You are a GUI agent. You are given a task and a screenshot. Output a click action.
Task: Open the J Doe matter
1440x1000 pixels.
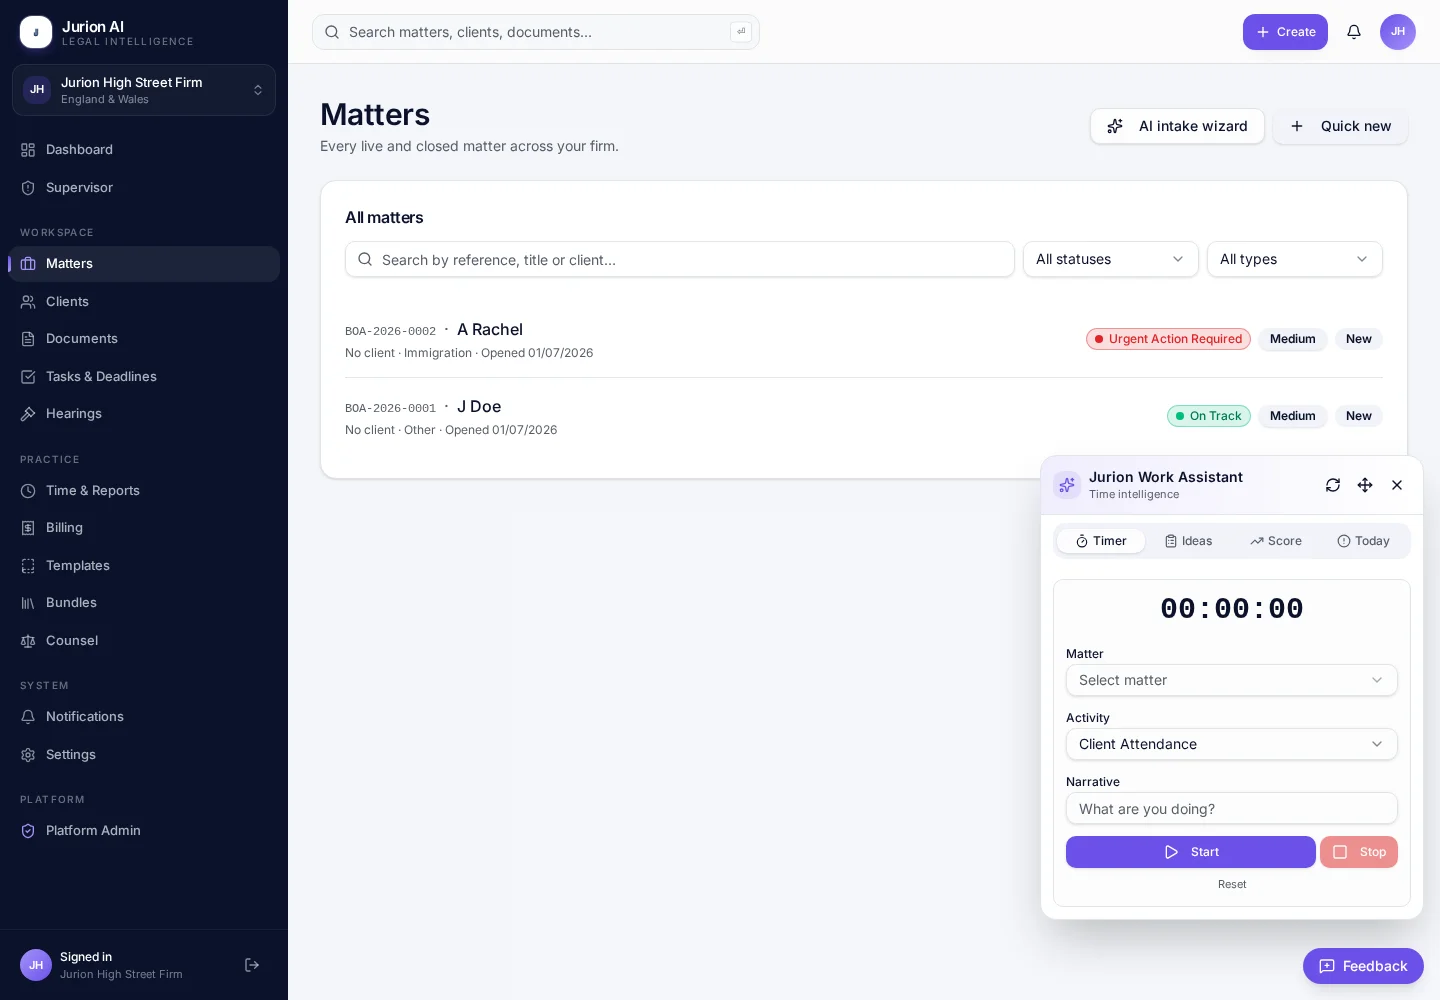click(479, 407)
